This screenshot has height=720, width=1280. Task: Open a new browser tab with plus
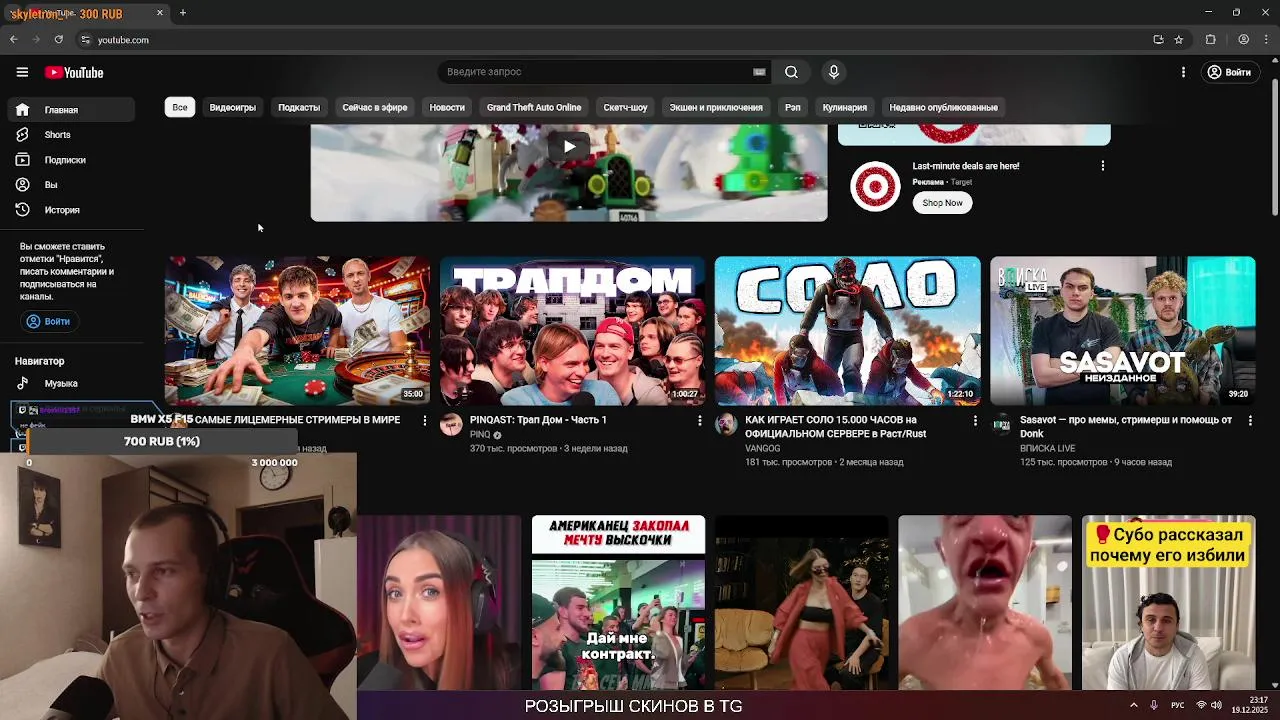tap(183, 13)
